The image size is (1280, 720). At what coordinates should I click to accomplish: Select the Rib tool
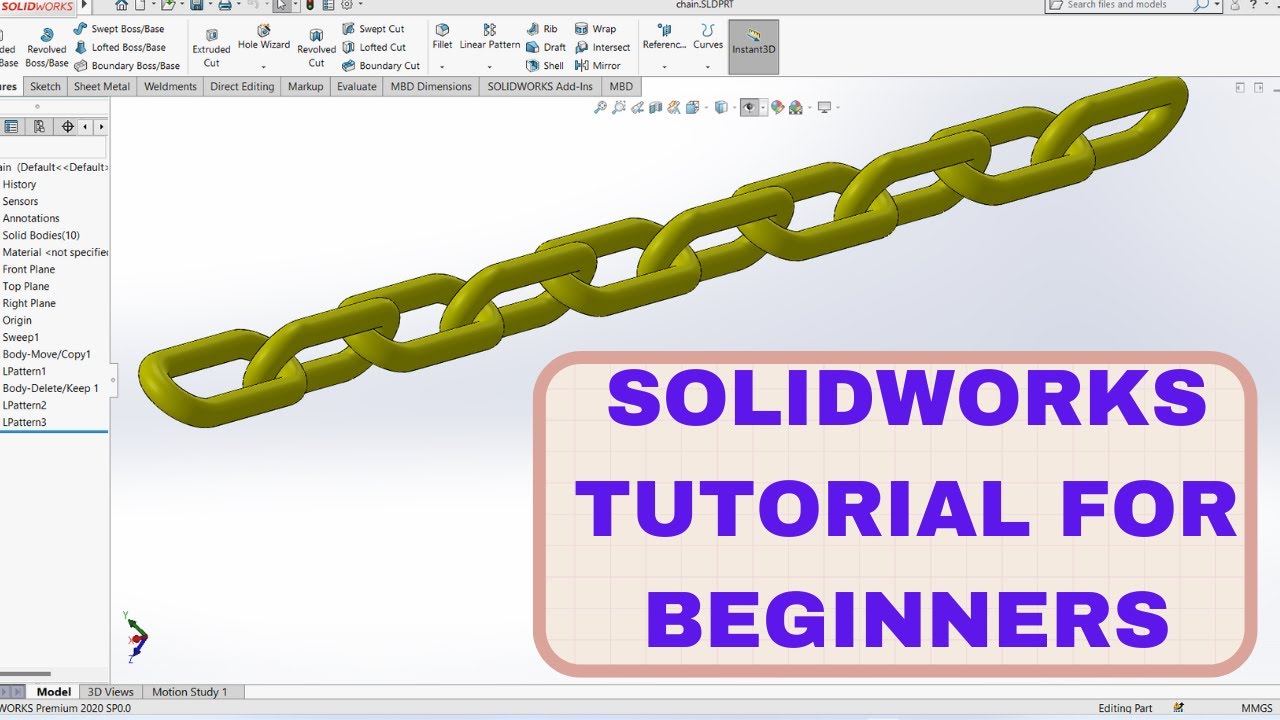542,29
